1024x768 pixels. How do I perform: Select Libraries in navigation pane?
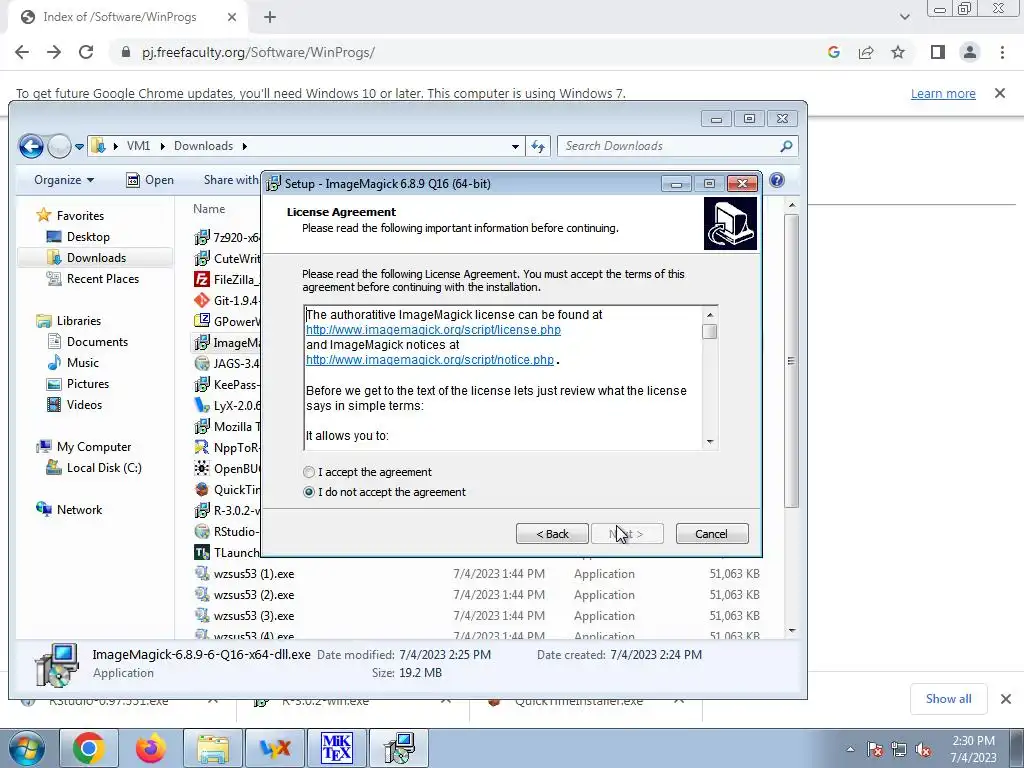point(78,321)
